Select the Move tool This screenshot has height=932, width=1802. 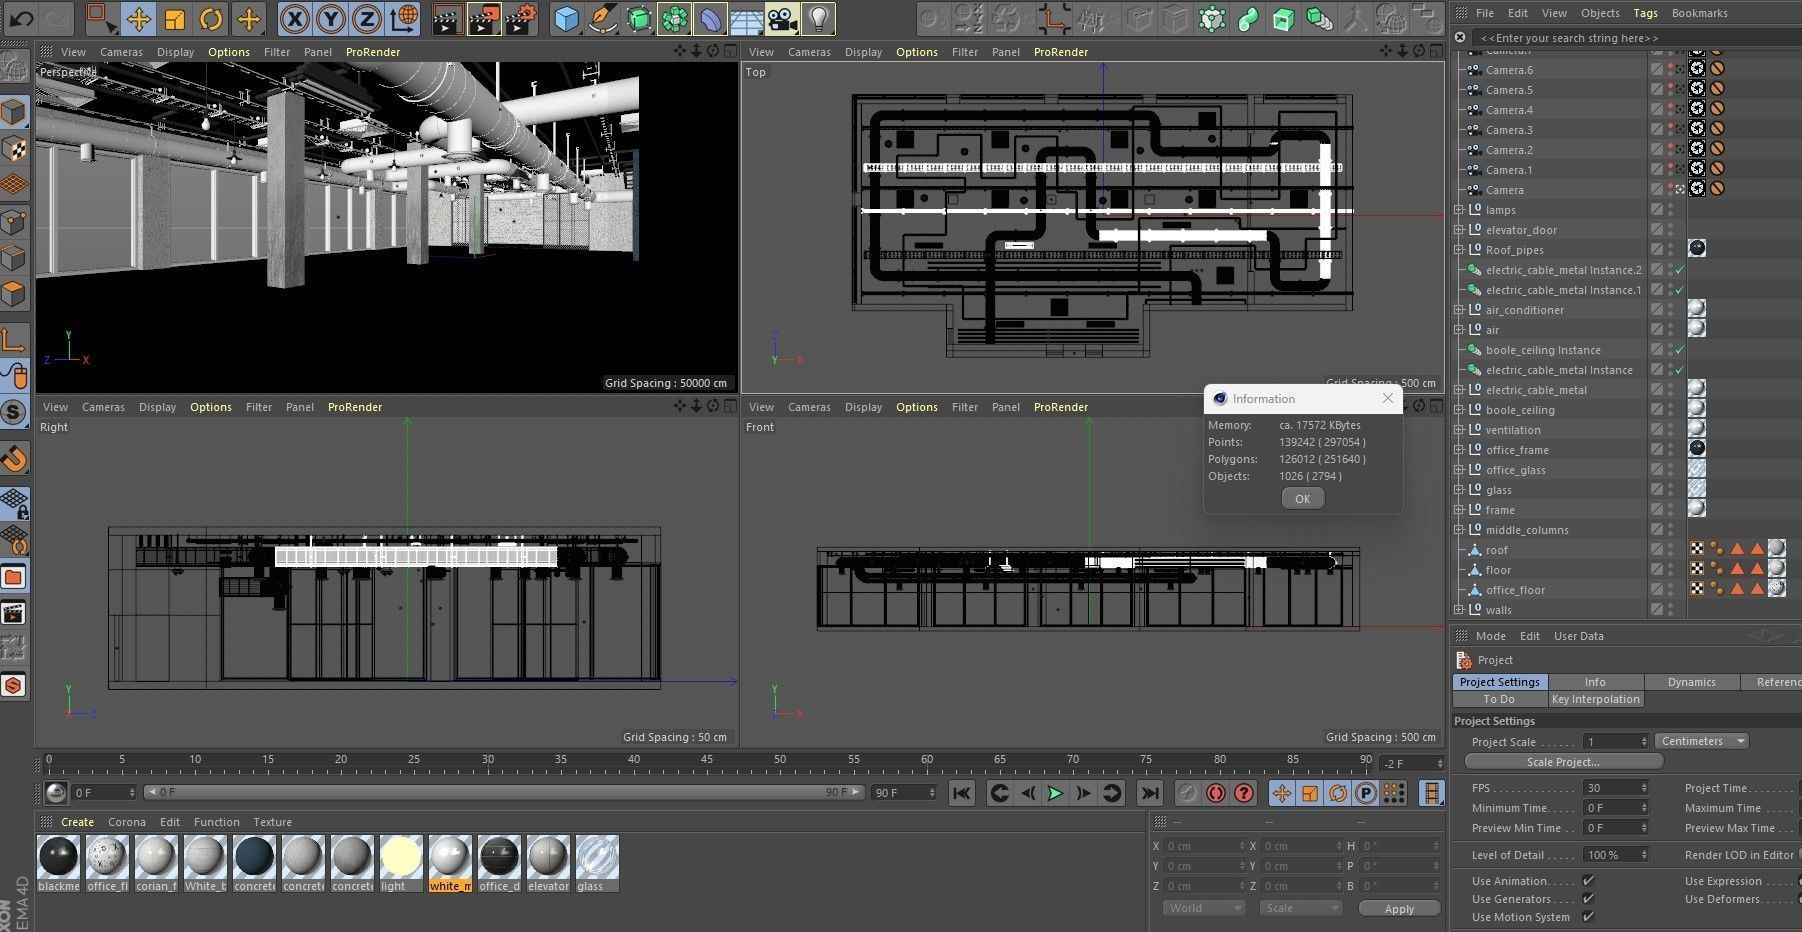(138, 18)
